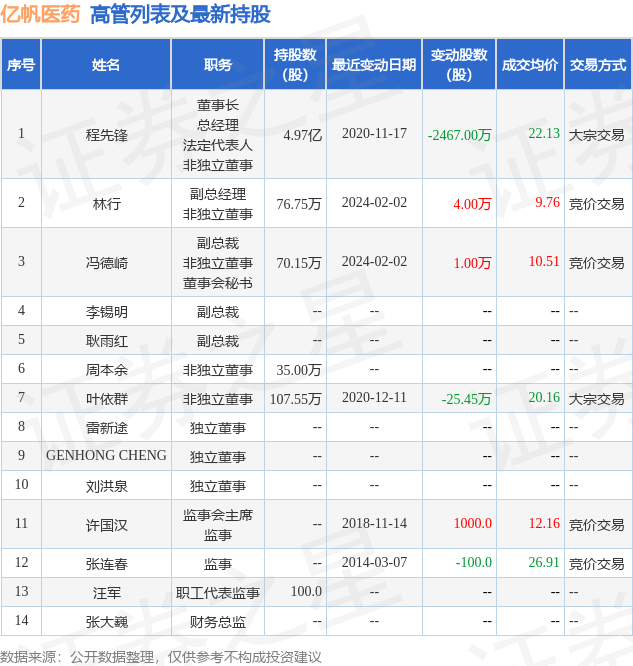
Task: Select the 持股数(股) column header
Action: click(x=295, y=65)
